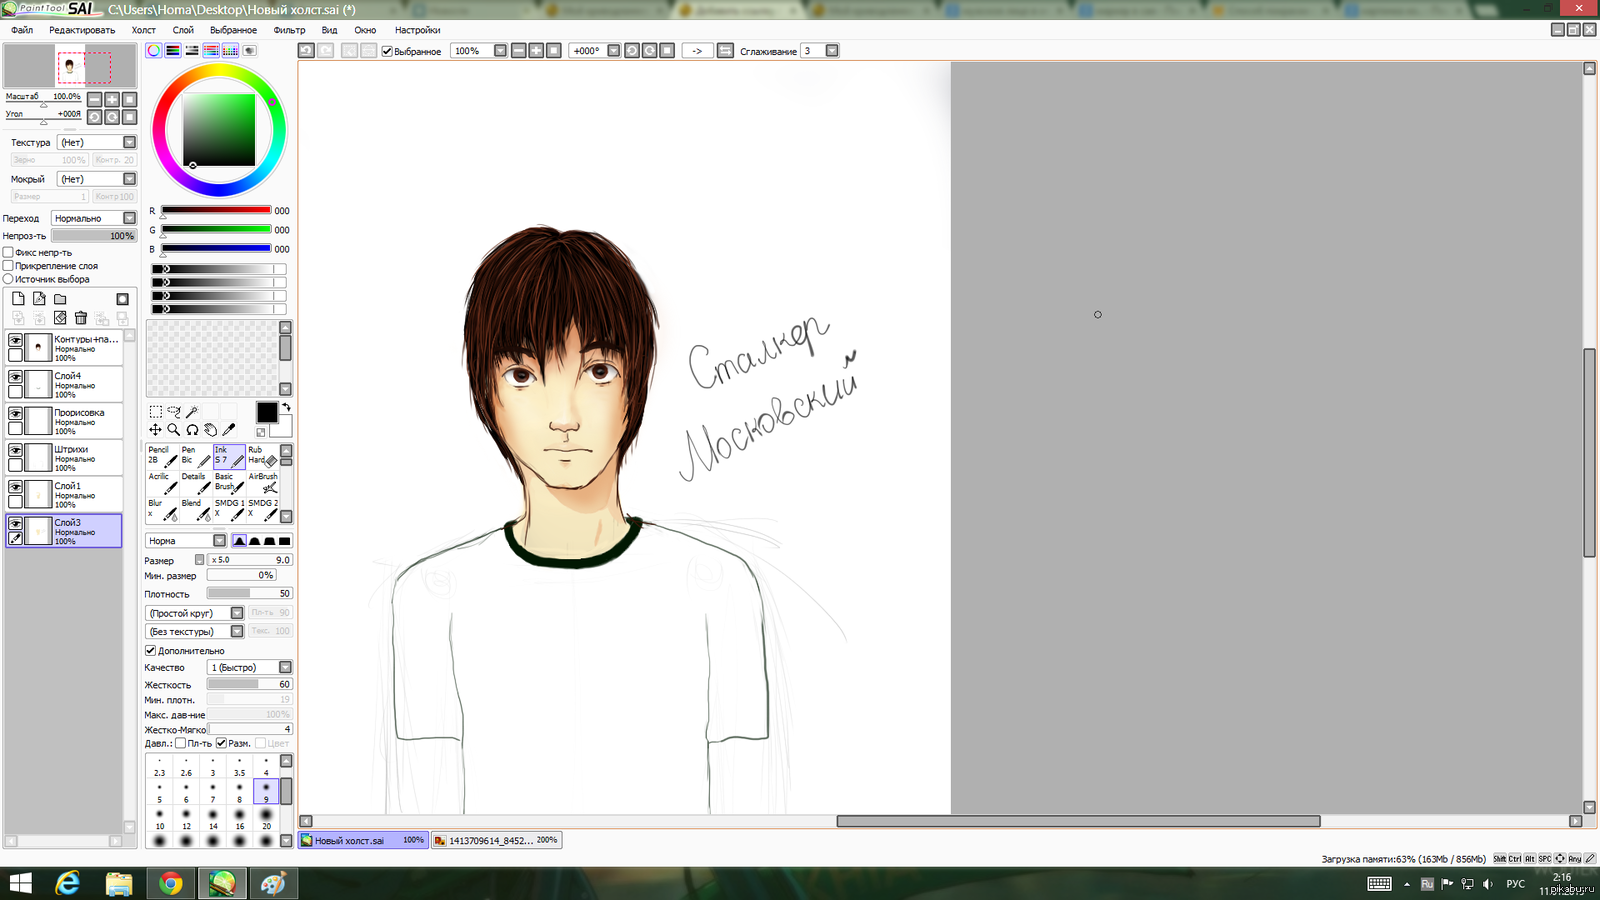Open the Сглаживание stabilizer dropdown

[832, 51]
